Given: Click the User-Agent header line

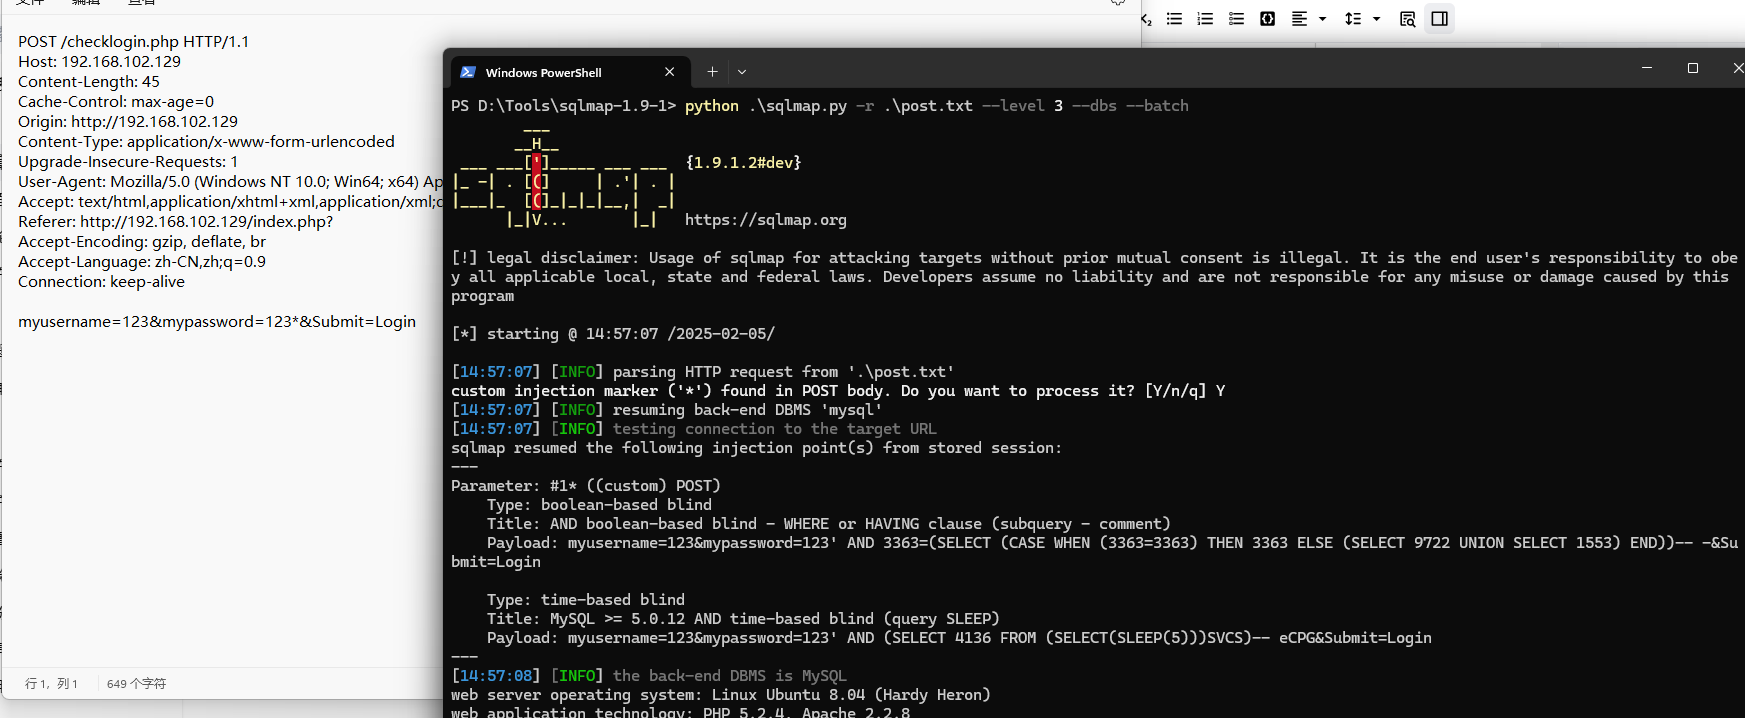Looking at the screenshot, I should click(x=230, y=182).
